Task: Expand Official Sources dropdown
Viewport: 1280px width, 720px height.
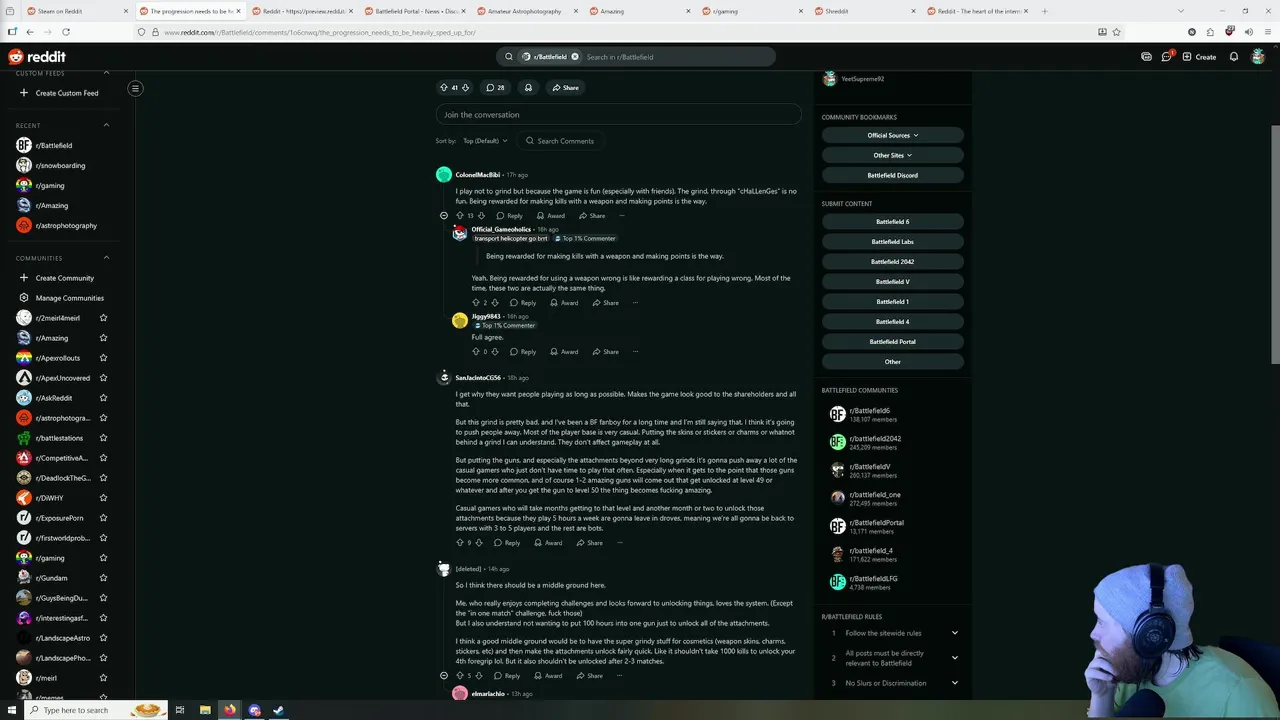Action: (x=892, y=135)
